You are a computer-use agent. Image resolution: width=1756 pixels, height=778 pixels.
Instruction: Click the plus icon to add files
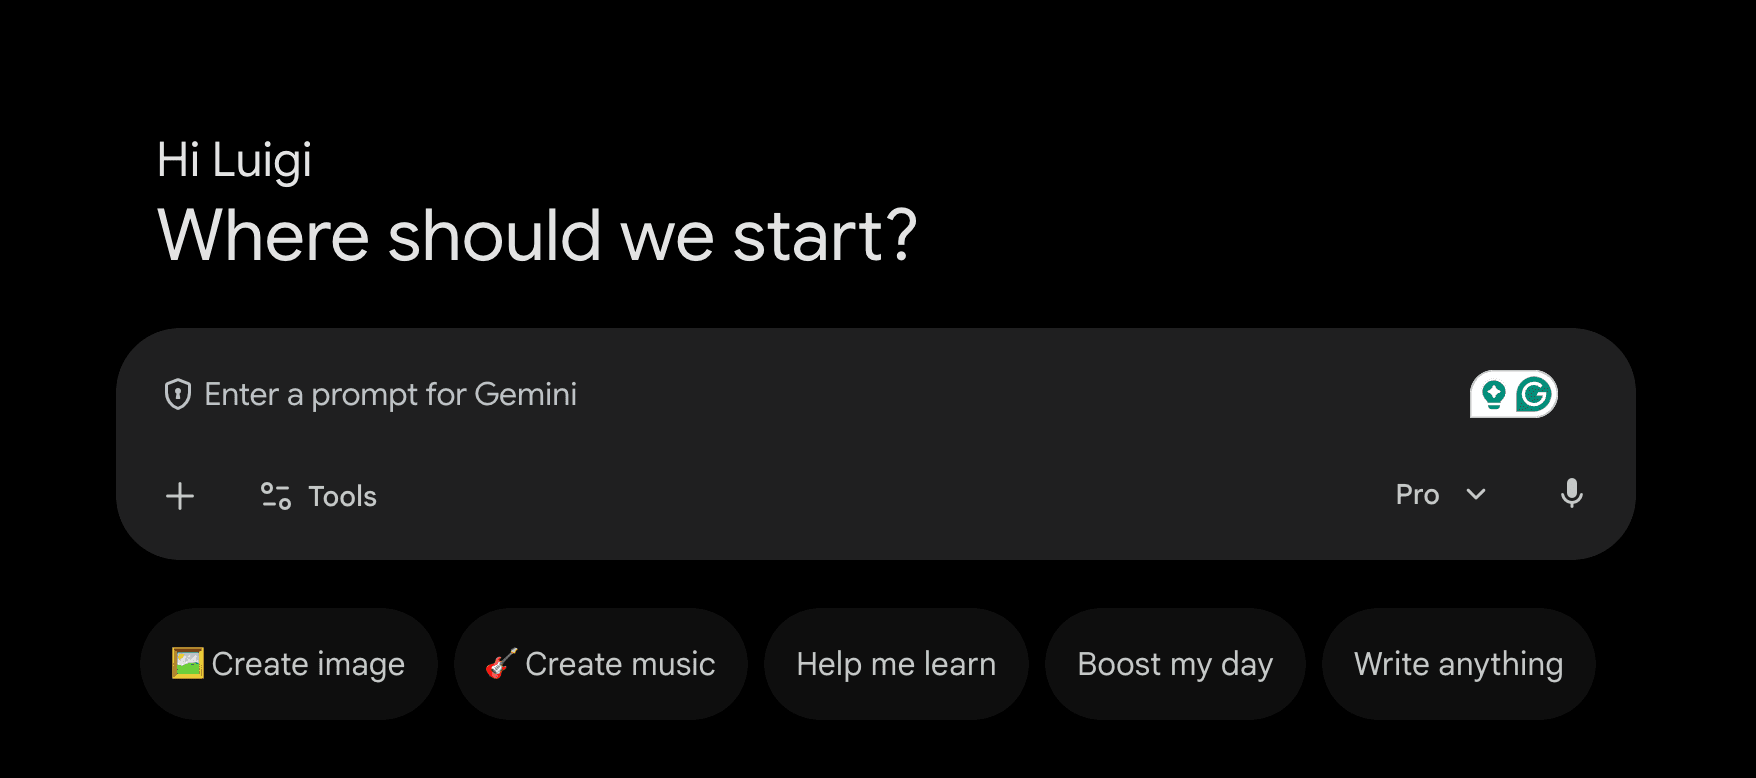click(180, 496)
